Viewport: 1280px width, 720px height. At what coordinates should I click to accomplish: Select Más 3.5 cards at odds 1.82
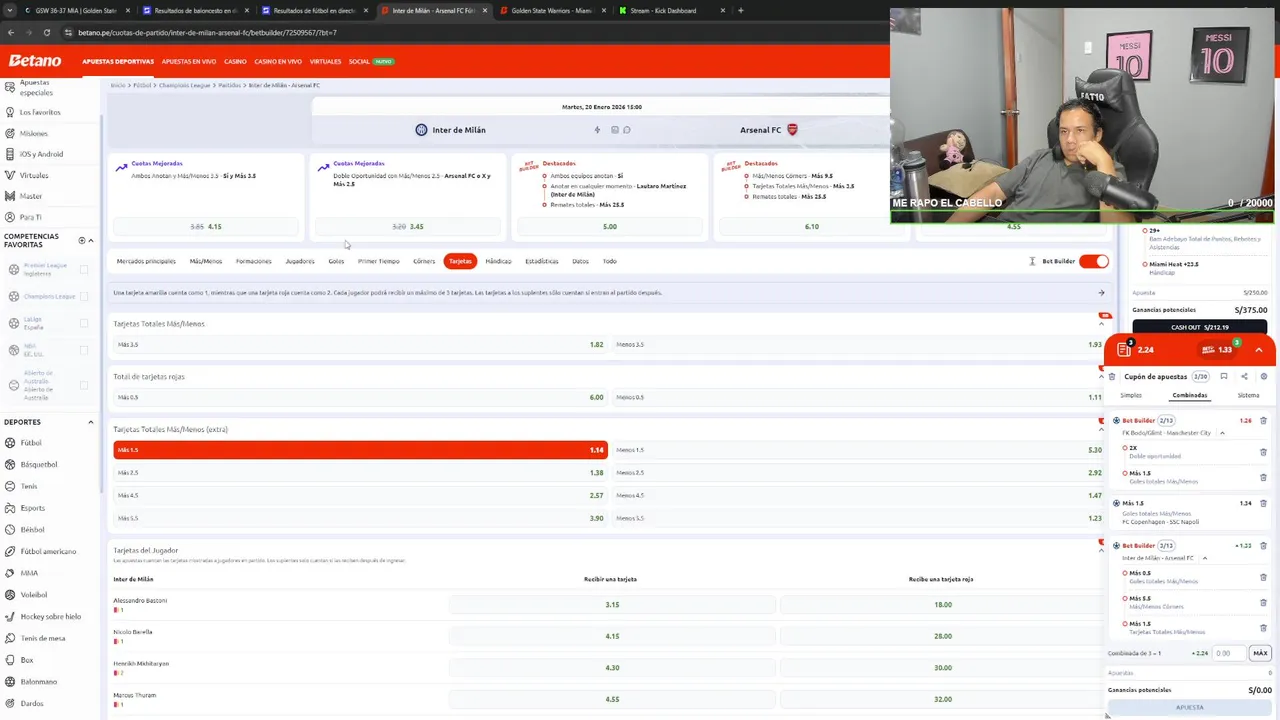(x=360, y=344)
